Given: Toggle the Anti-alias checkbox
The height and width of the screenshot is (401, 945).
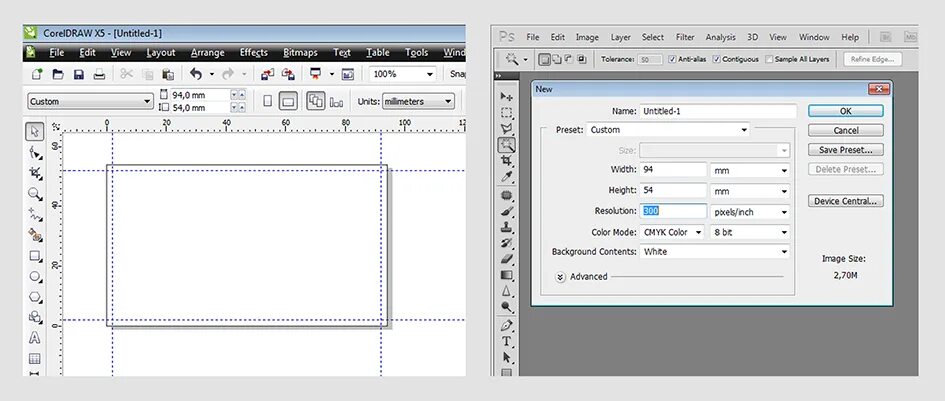Looking at the screenshot, I should 673,59.
